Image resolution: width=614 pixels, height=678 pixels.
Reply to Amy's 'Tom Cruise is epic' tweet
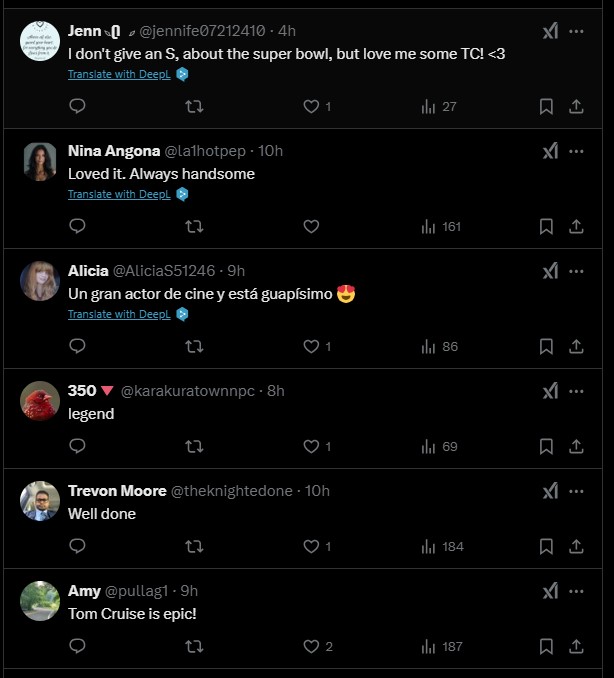(77, 646)
